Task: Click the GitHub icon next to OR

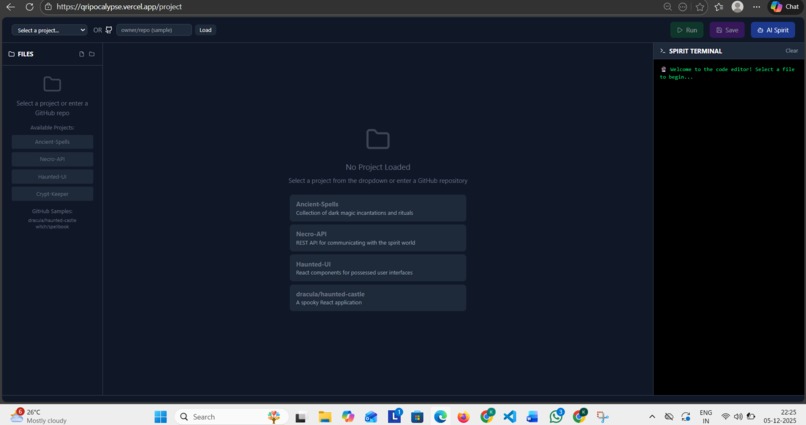Action: point(109,30)
